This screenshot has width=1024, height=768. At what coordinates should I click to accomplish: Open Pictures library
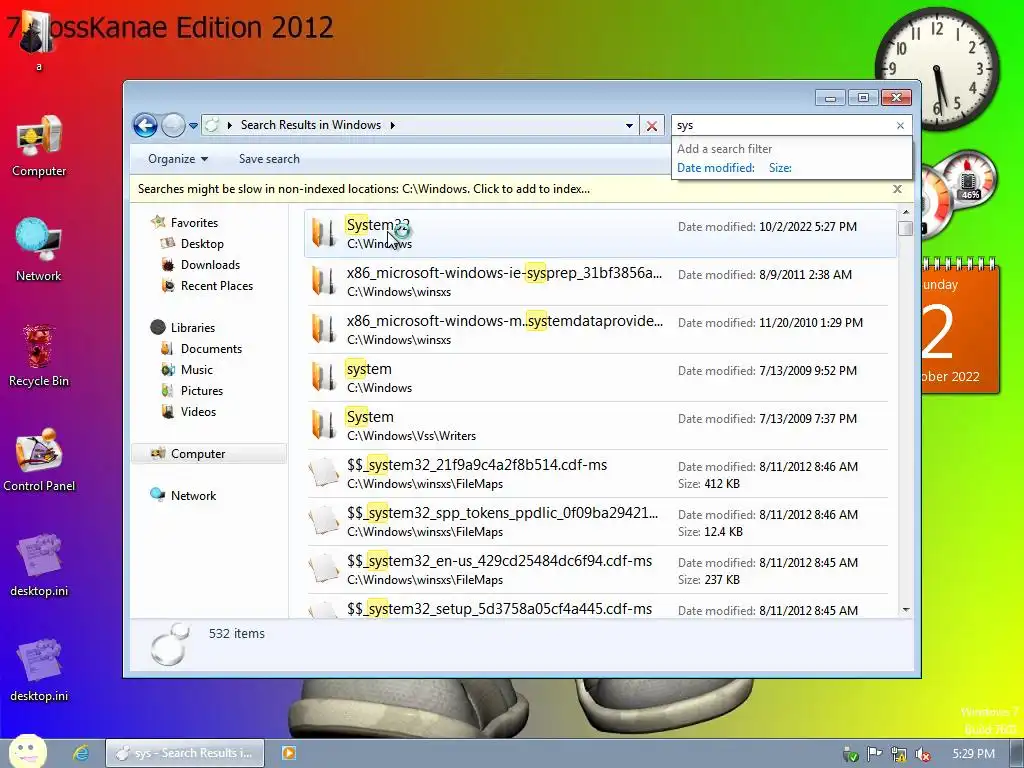point(202,391)
